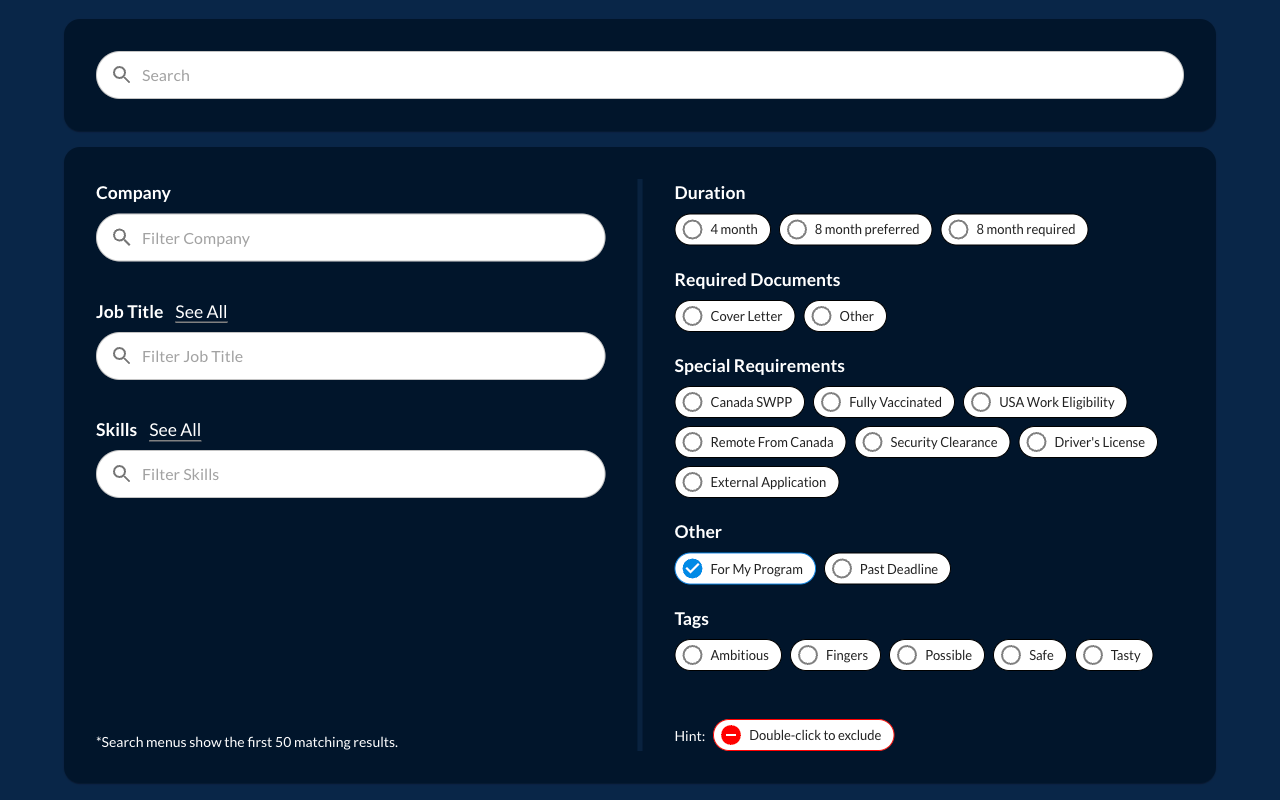Open See All link beside Skills
Viewport: 1280px width, 800px height.
[x=175, y=430]
